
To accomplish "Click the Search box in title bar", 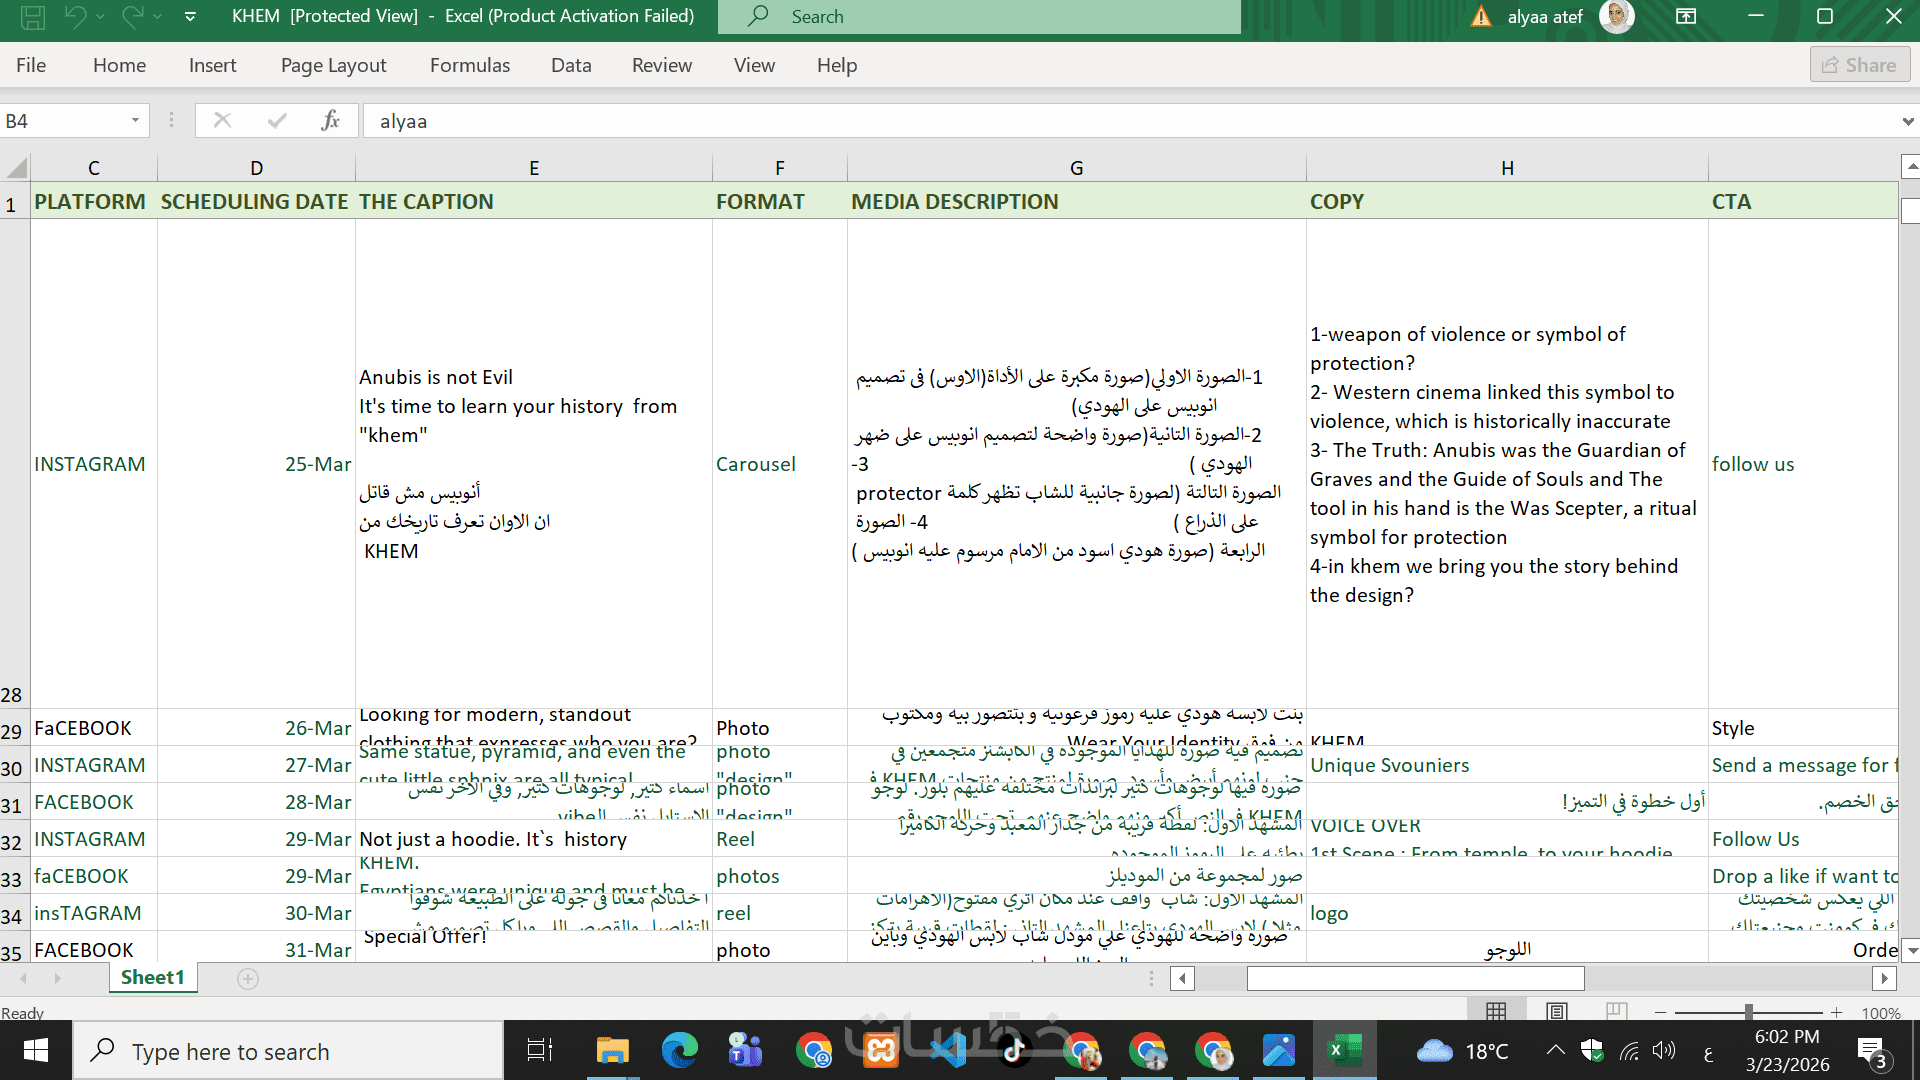I will coord(980,16).
